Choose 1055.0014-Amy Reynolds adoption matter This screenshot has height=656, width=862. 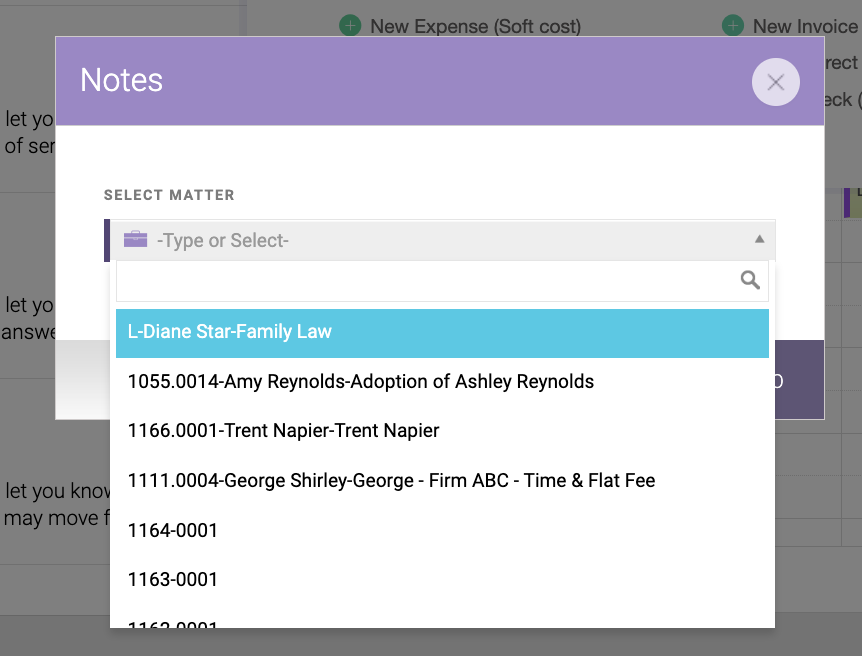[x=442, y=382]
